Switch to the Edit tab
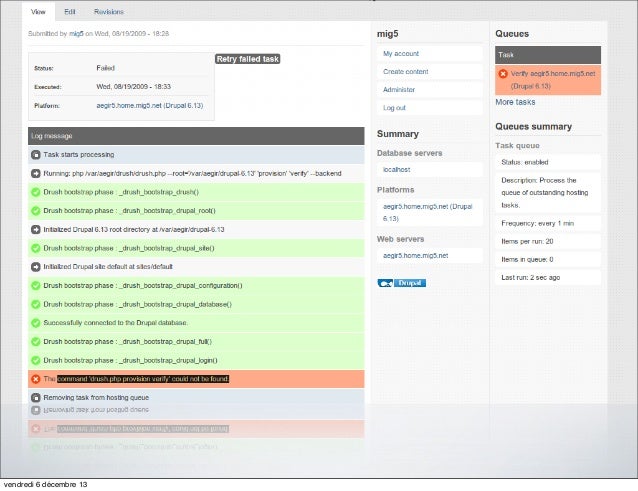This screenshot has width=638, height=491. pos(70,12)
